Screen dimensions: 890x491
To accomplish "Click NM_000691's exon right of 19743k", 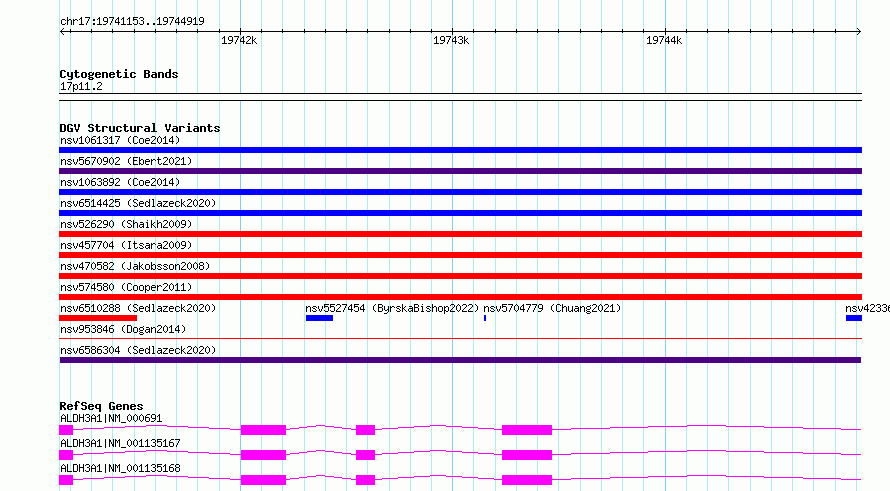I will pyautogui.click(x=527, y=430).
